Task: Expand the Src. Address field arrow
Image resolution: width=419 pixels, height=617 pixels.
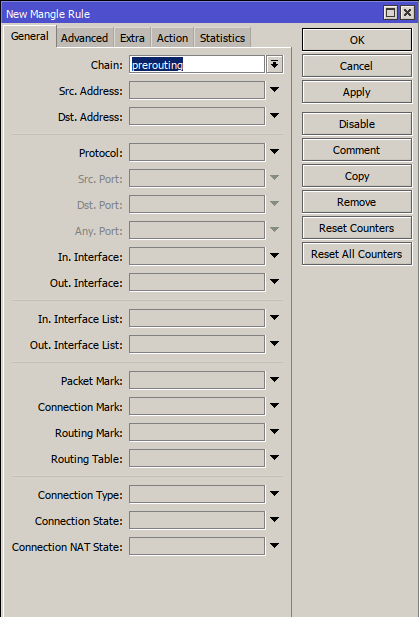Action: [275, 90]
